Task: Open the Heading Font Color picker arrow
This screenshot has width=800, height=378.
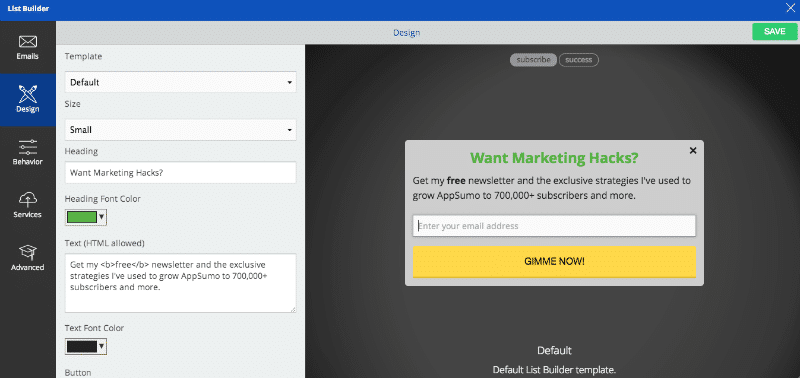Action: point(102,217)
